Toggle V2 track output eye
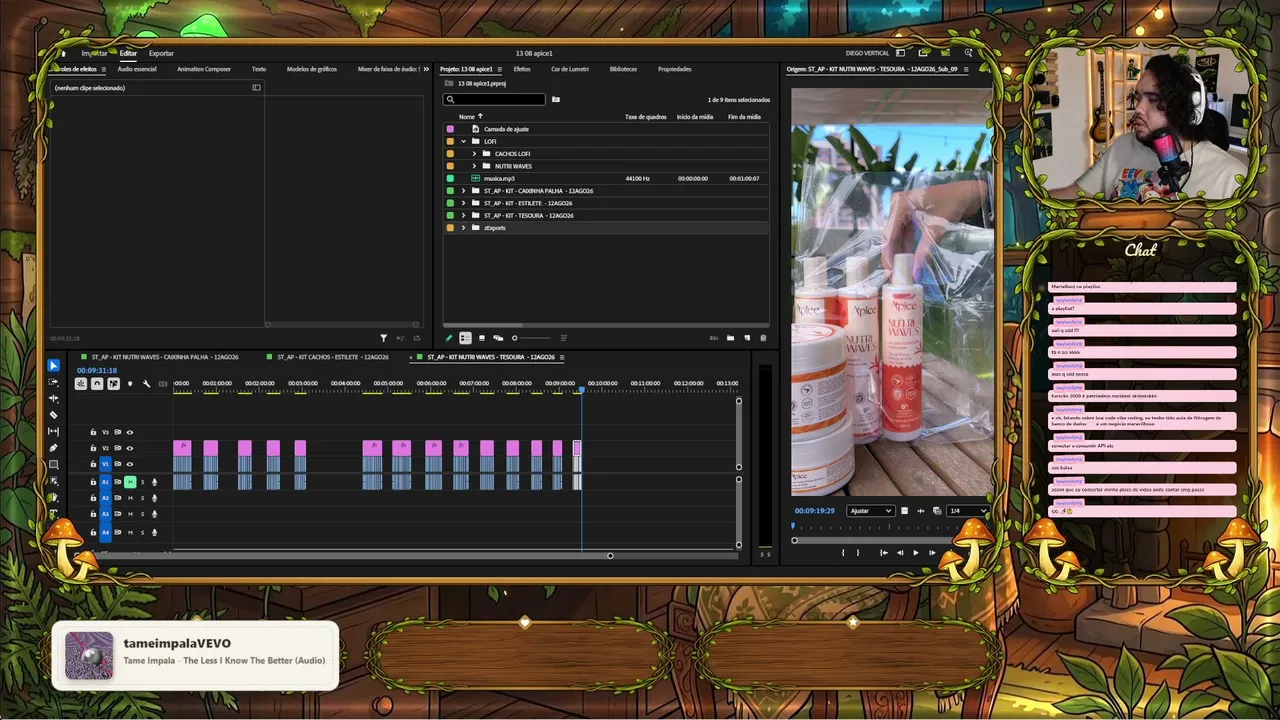 point(129,448)
